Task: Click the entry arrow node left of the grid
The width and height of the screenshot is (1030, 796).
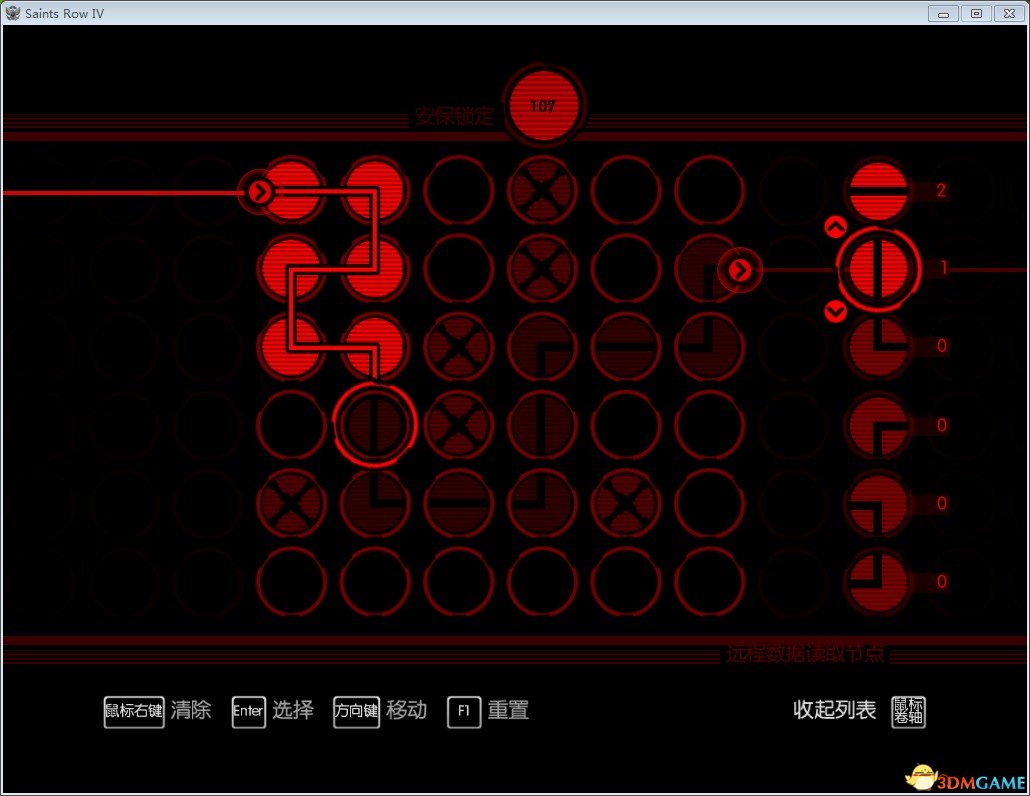Action: [x=261, y=192]
